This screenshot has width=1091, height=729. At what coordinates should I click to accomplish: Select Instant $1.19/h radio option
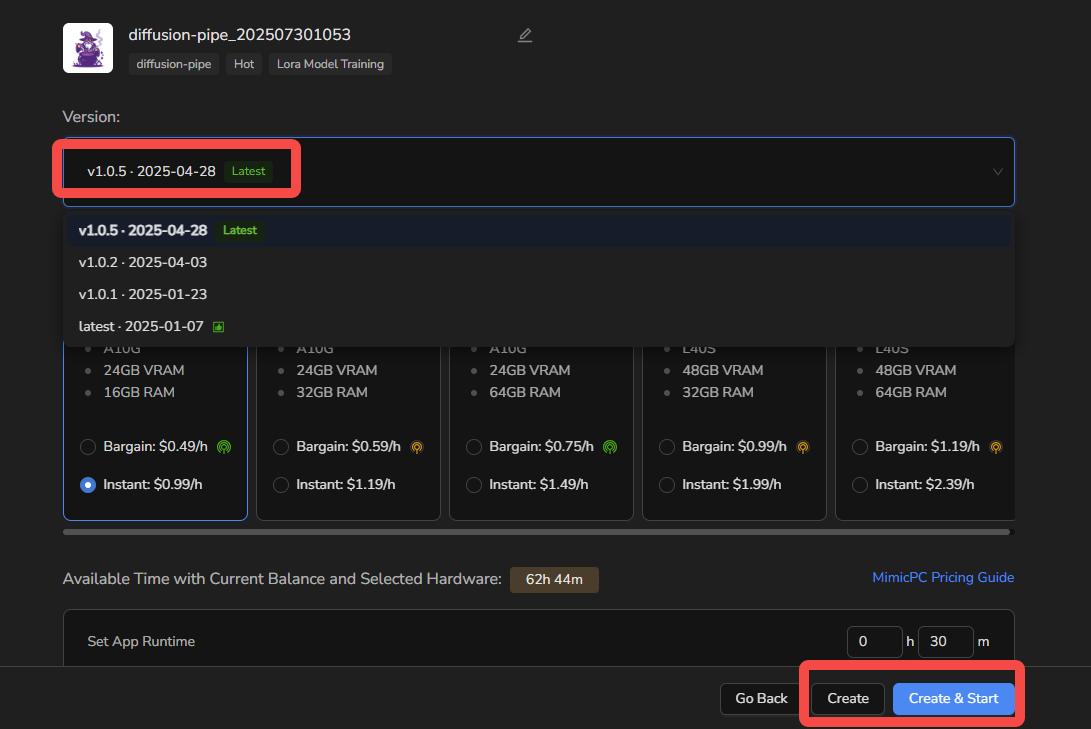coord(280,485)
